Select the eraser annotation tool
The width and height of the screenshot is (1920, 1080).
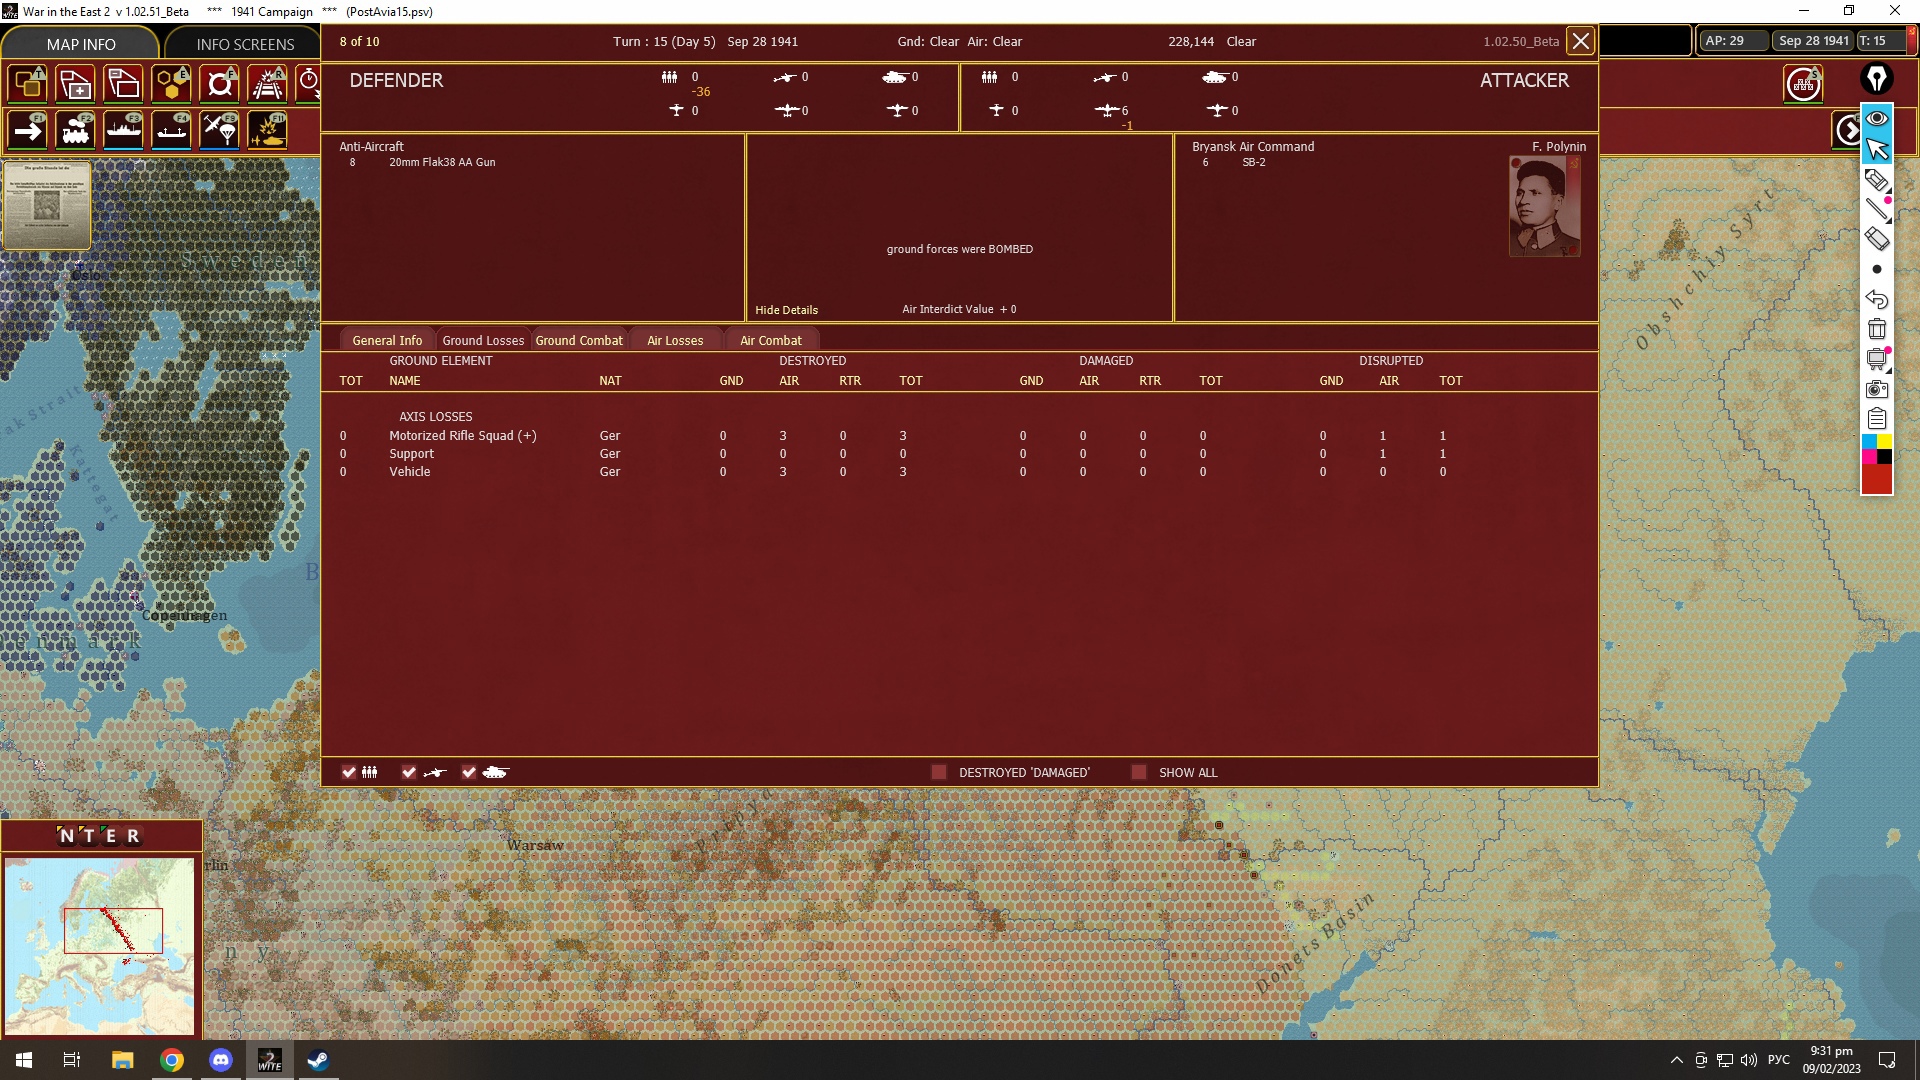1877,239
